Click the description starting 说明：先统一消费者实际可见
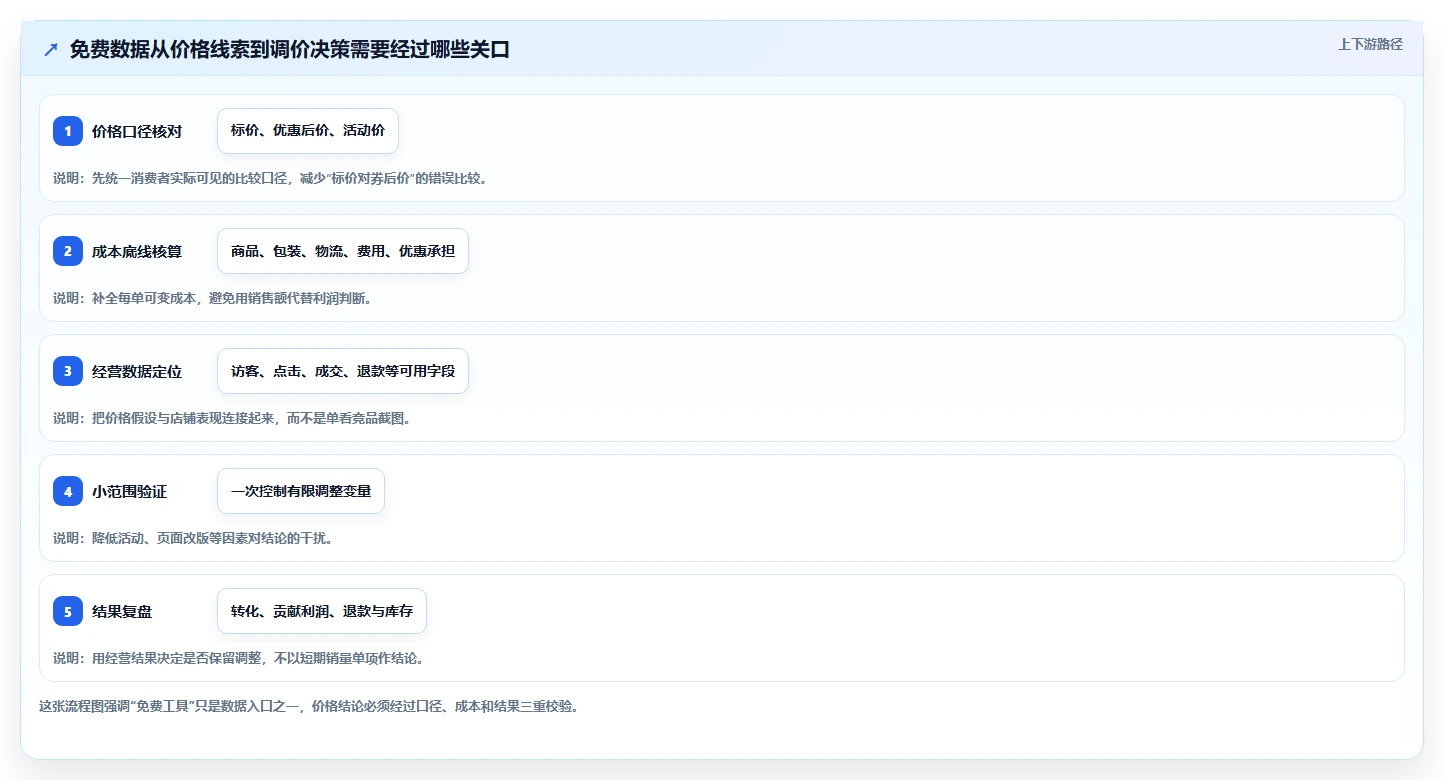This screenshot has height=780, width=1444. [271, 178]
